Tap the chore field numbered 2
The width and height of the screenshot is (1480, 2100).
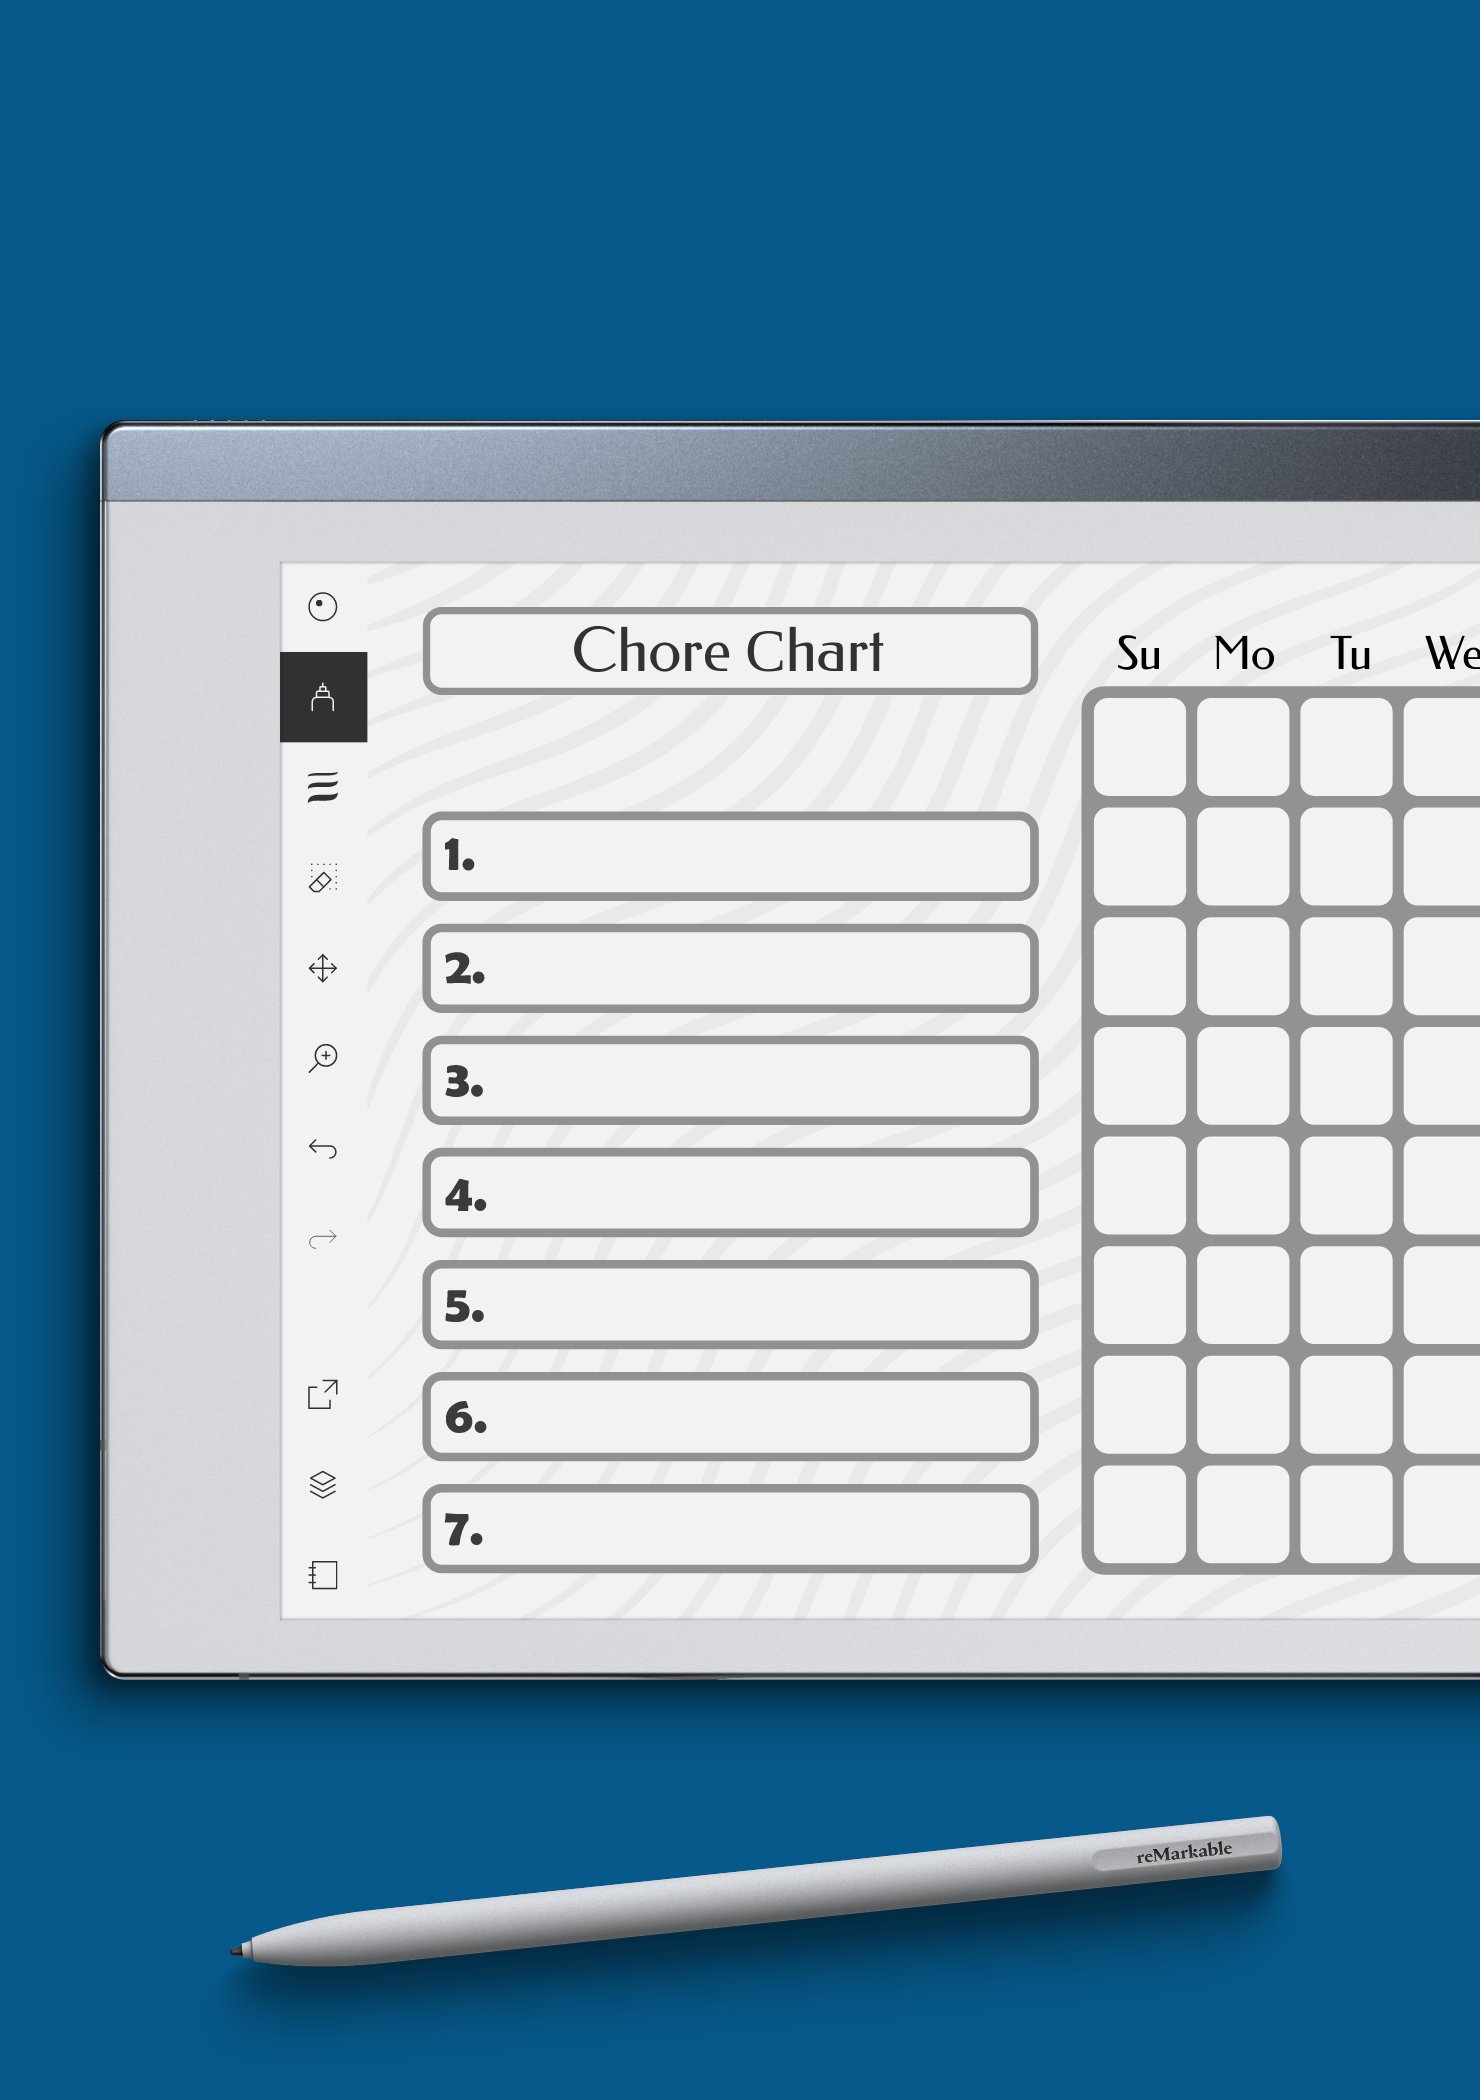(730, 969)
